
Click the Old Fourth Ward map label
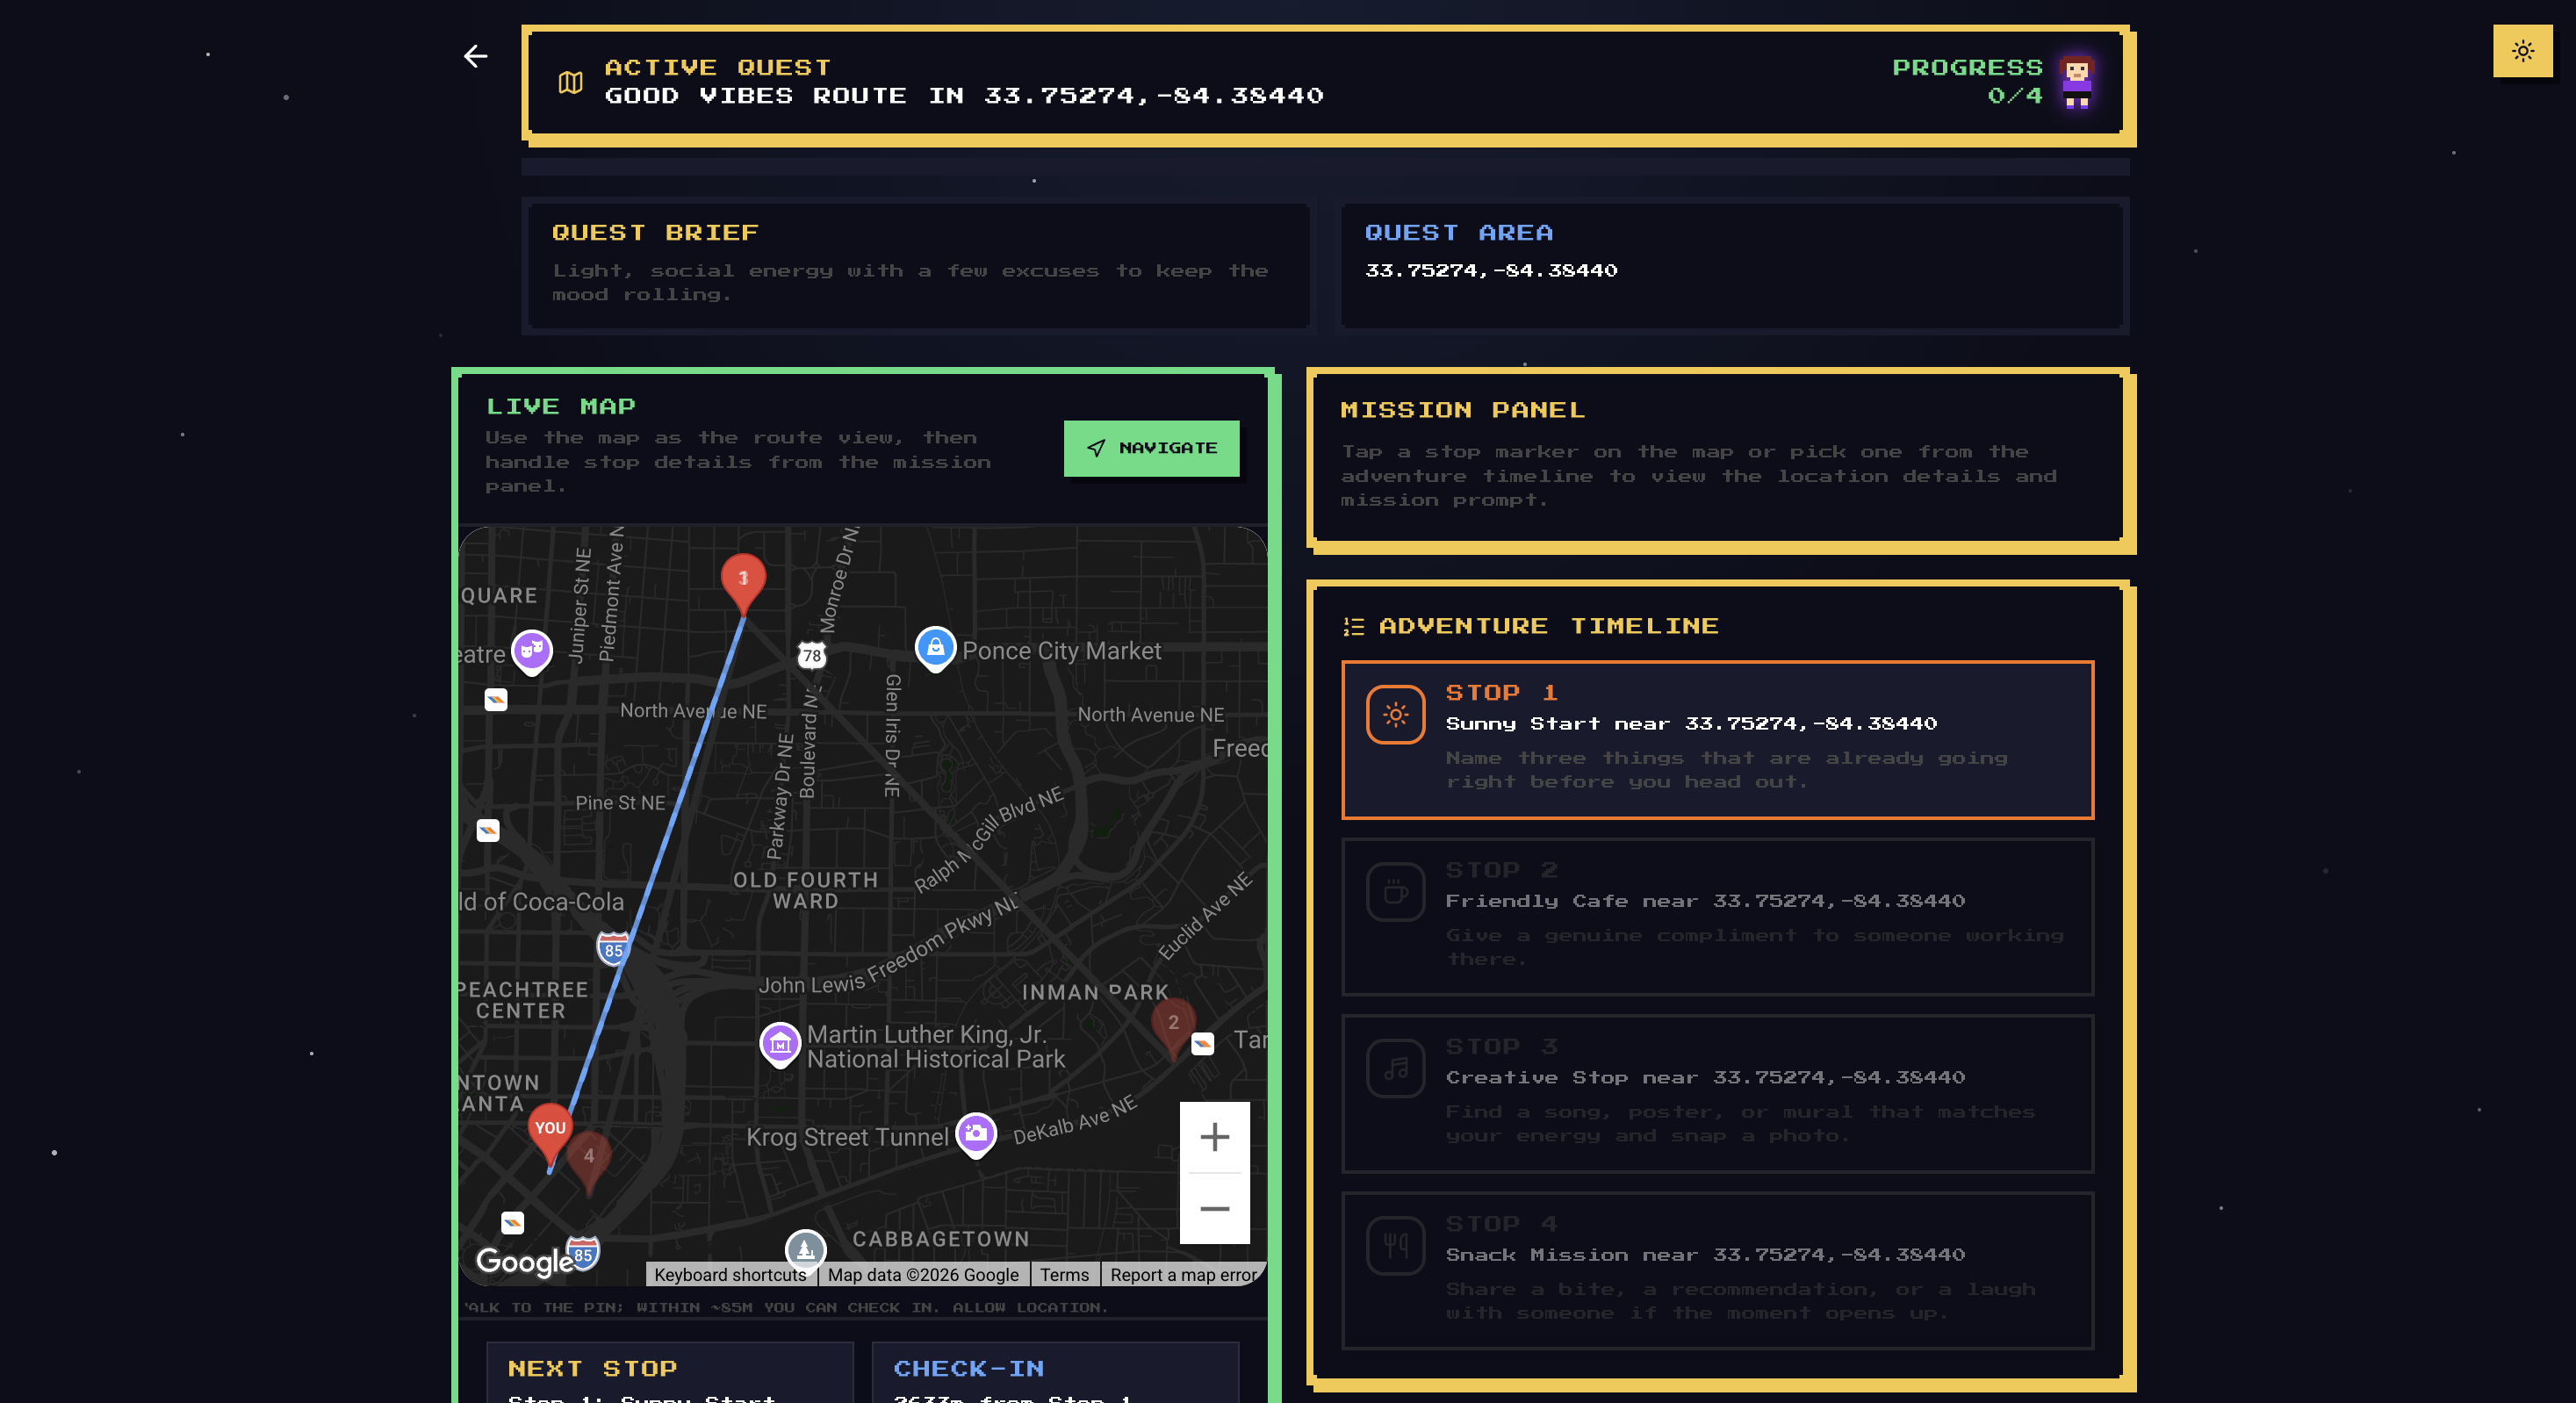pos(805,890)
